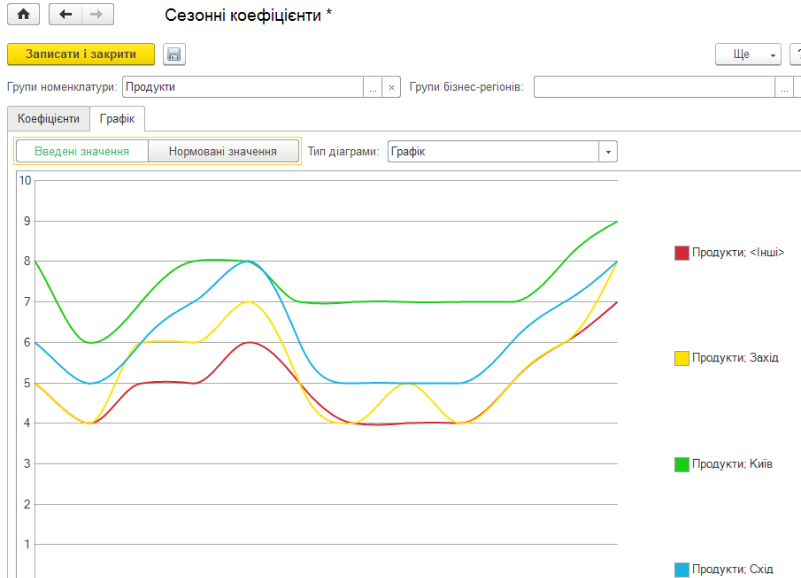The height and width of the screenshot is (578, 801).
Task: Expand the Тип діаграми dropdown arrow
Action: click(608, 152)
